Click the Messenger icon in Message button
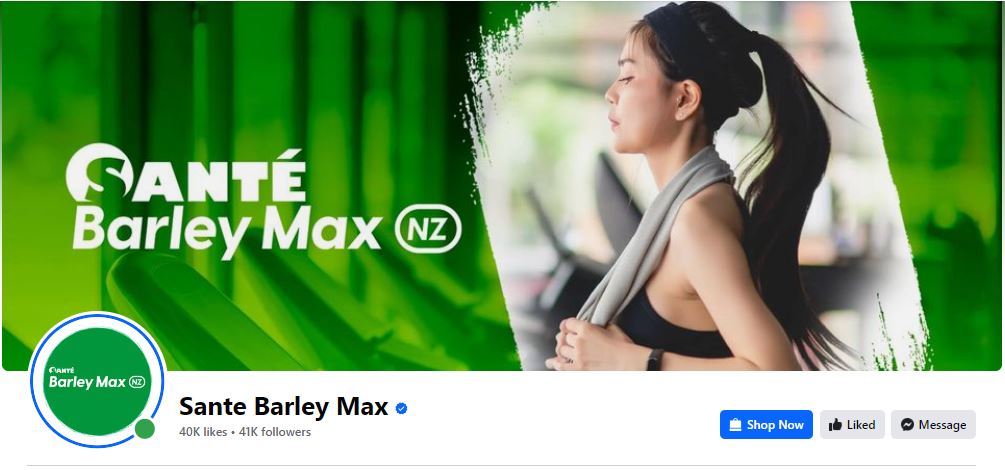Image resolution: width=1005 pixels, height=470 pixels. tap(907, 424)
